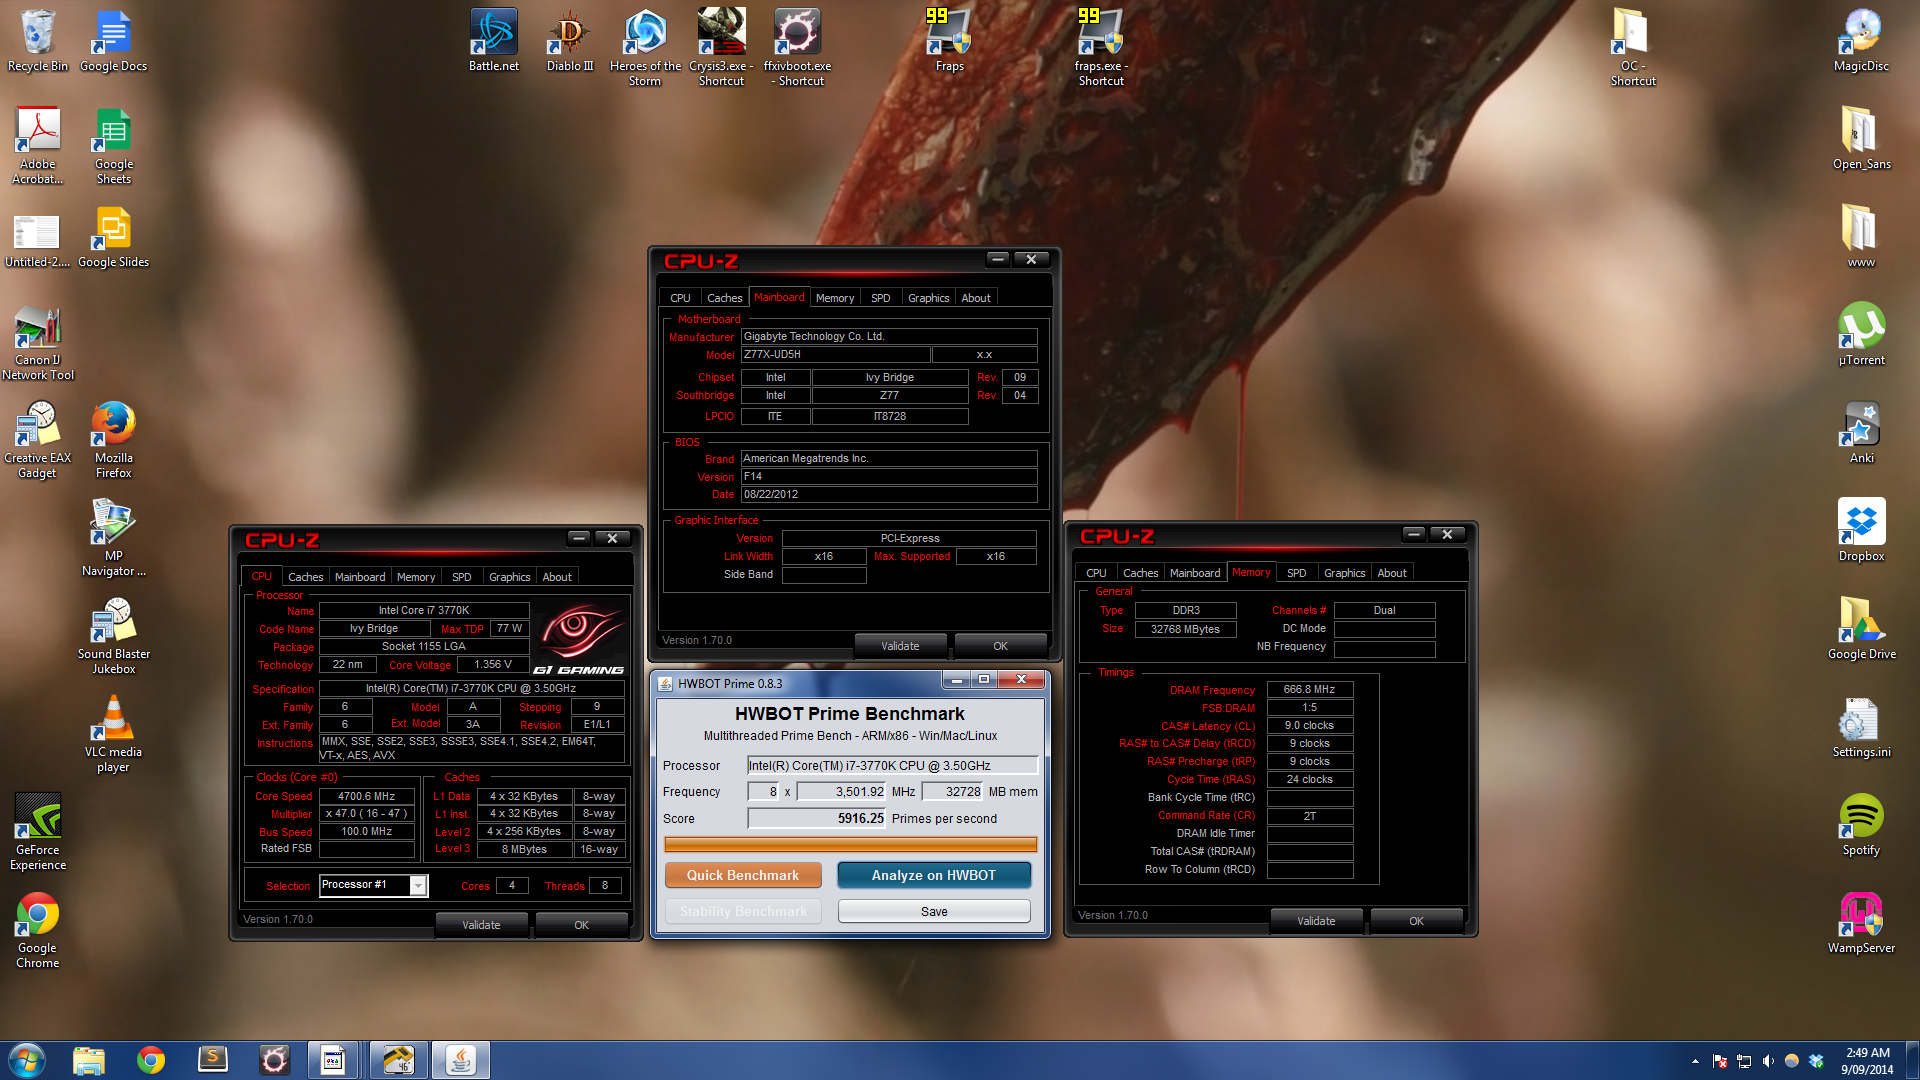This screenshot has height=1080, width=1920.
Task: Open the Anki desktop icon
Action: (1861, 433)
